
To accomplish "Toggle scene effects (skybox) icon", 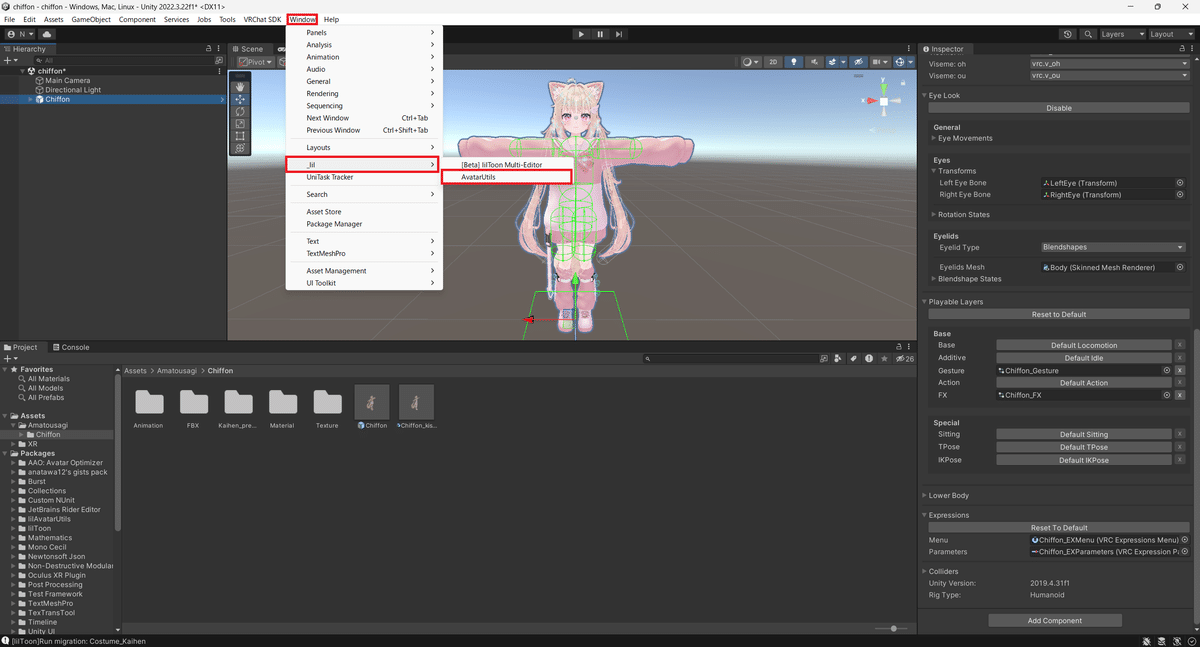I will coord(834,62).
